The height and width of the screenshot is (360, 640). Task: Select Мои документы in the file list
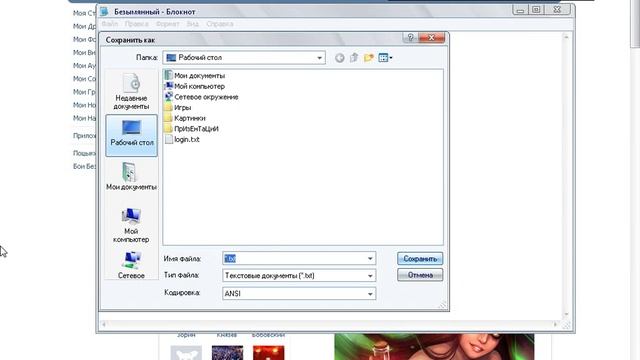tap(195, 76)
